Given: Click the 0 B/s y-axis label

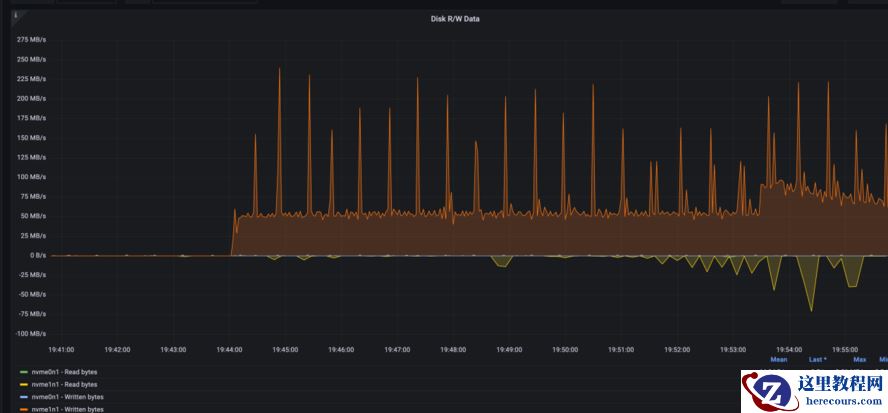Looking at the screenshot, I should 37,256.
